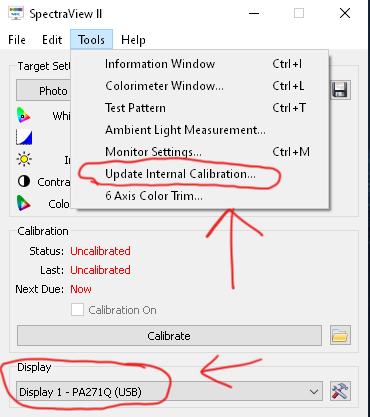The image size is (370, 417).
Task: Minimize the SpectraView II window
Action: pyautogui.click(x=254, y=13)
